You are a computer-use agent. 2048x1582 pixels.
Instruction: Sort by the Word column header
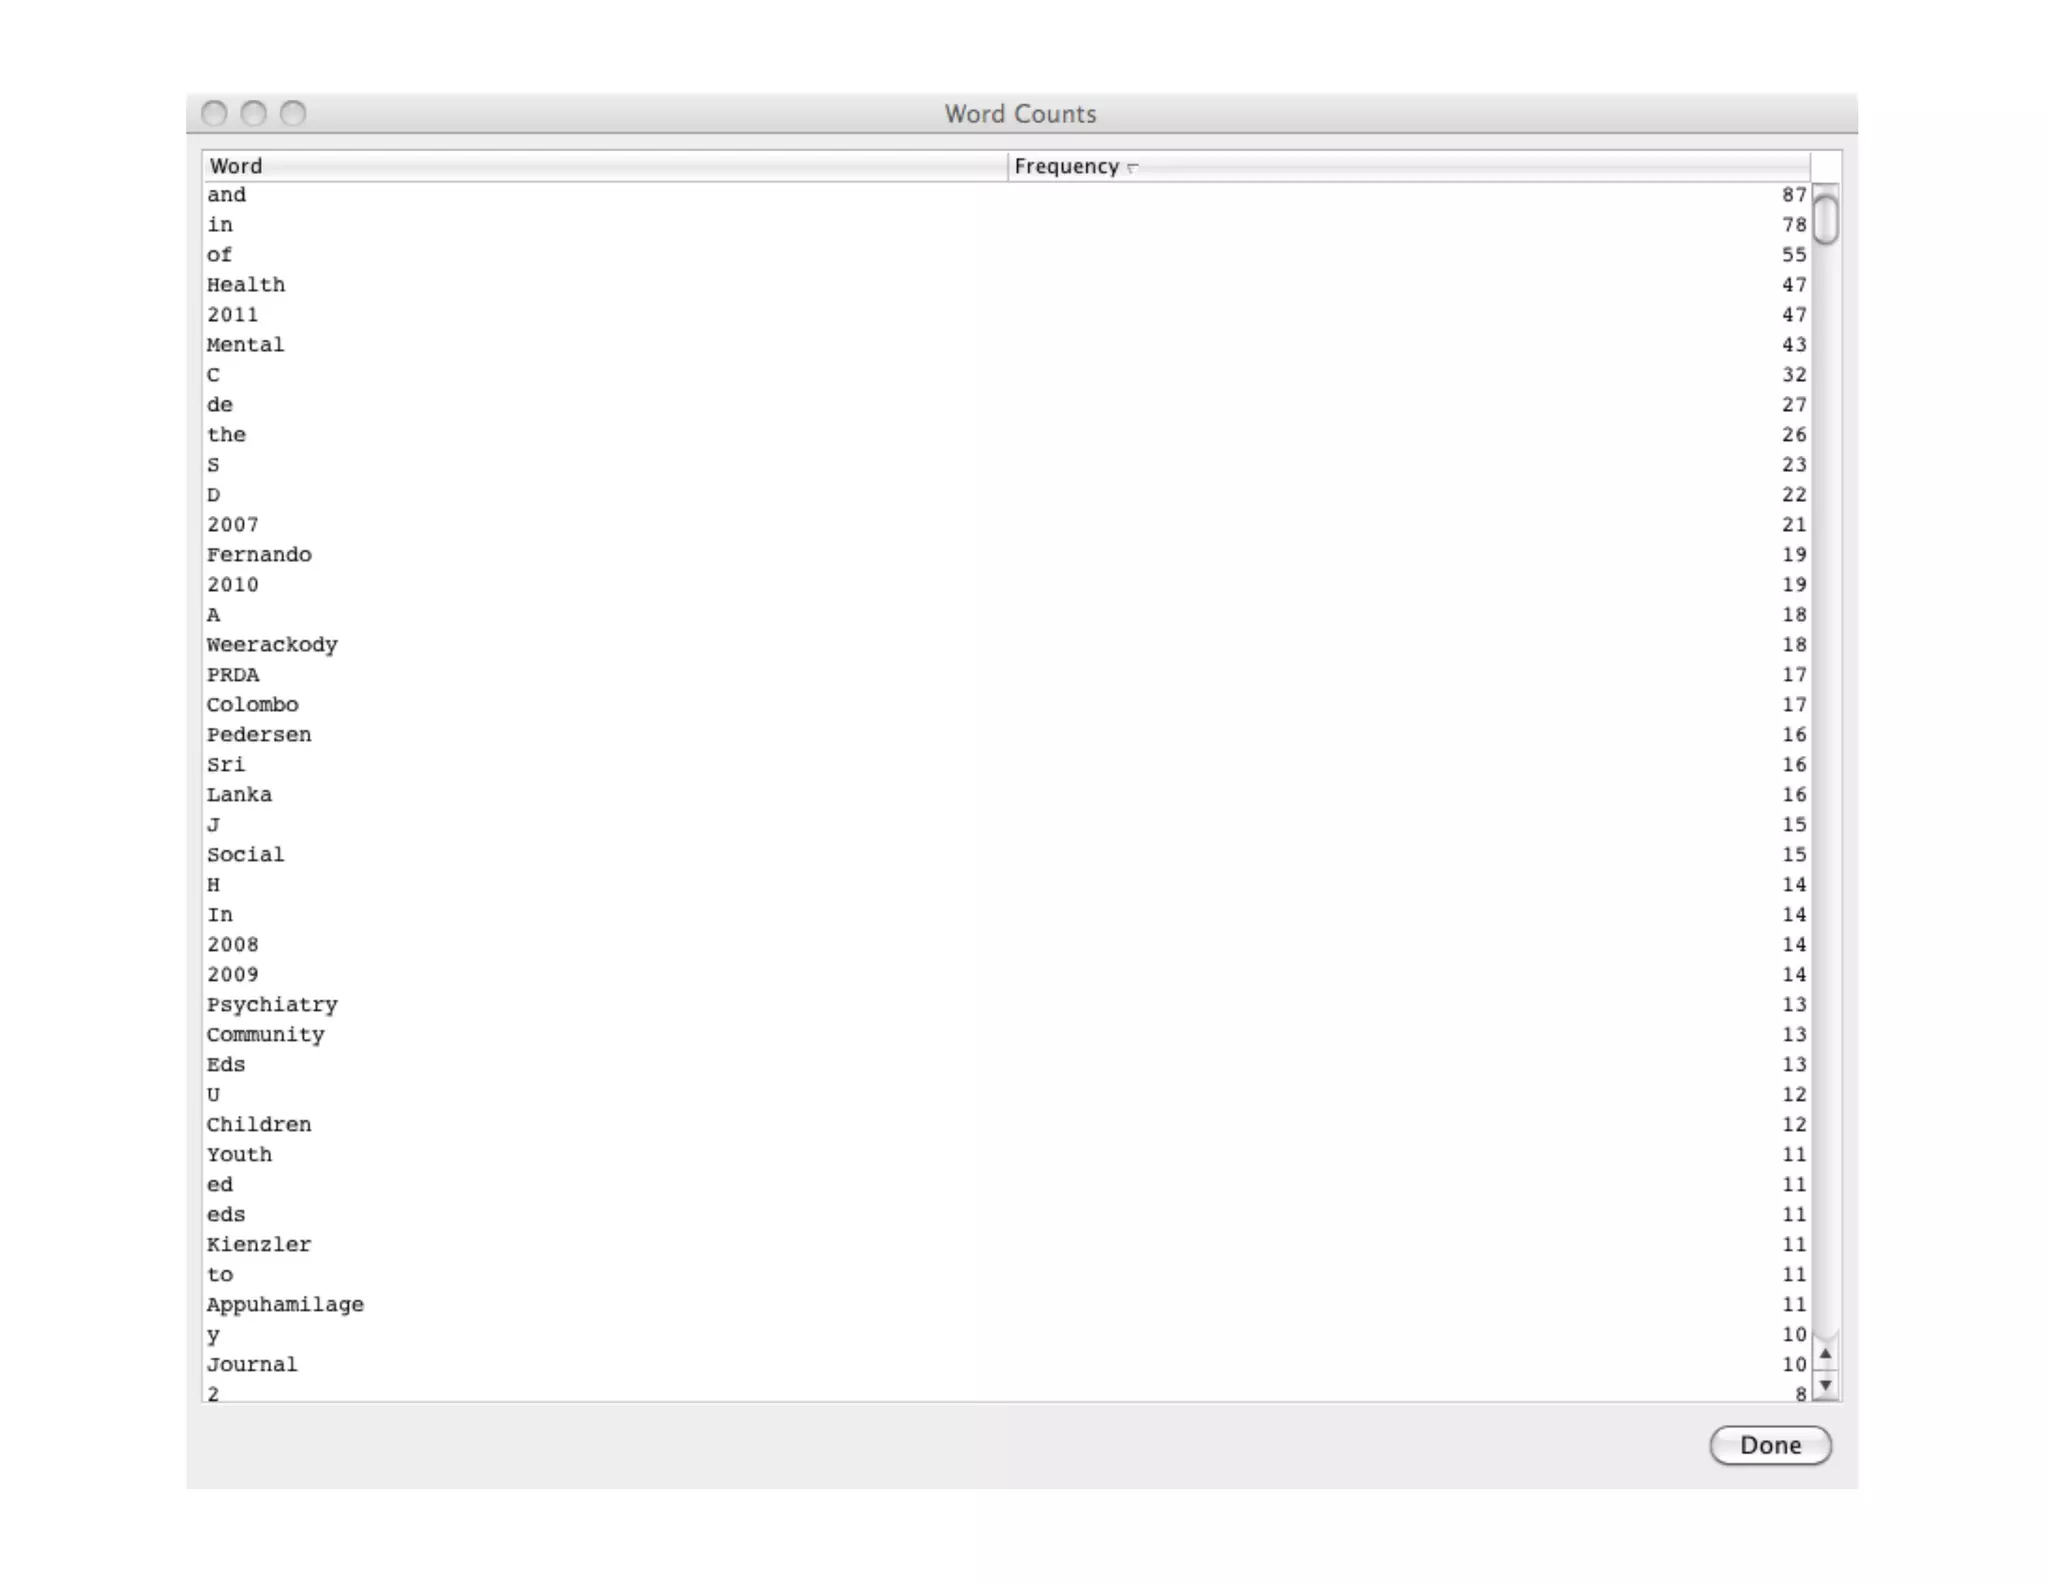pos(236,166)
